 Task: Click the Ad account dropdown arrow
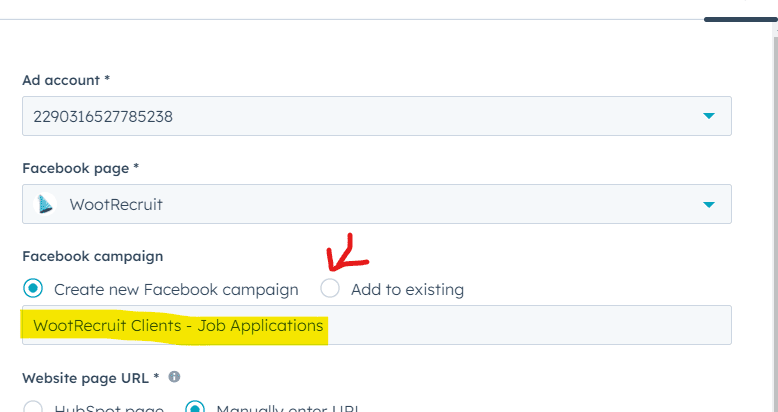708,116
